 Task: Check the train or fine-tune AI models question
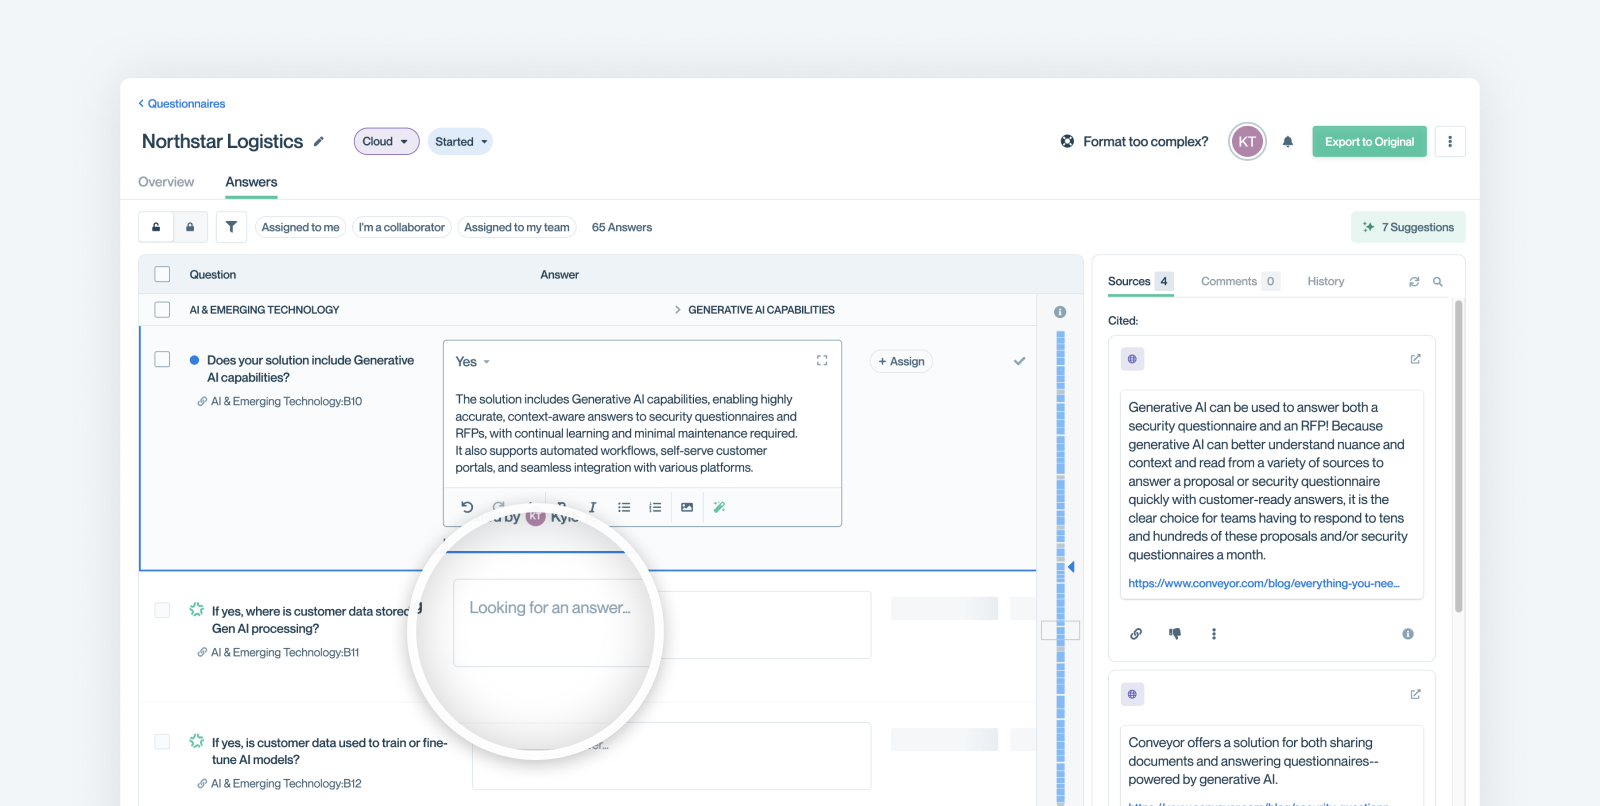coord(162,741)
